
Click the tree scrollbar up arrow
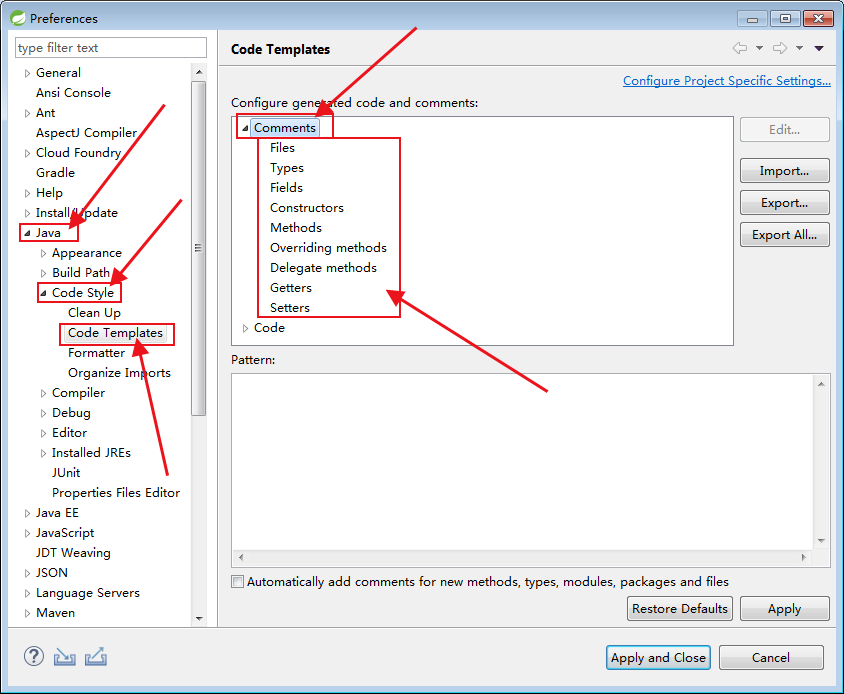tap(199, 72)
